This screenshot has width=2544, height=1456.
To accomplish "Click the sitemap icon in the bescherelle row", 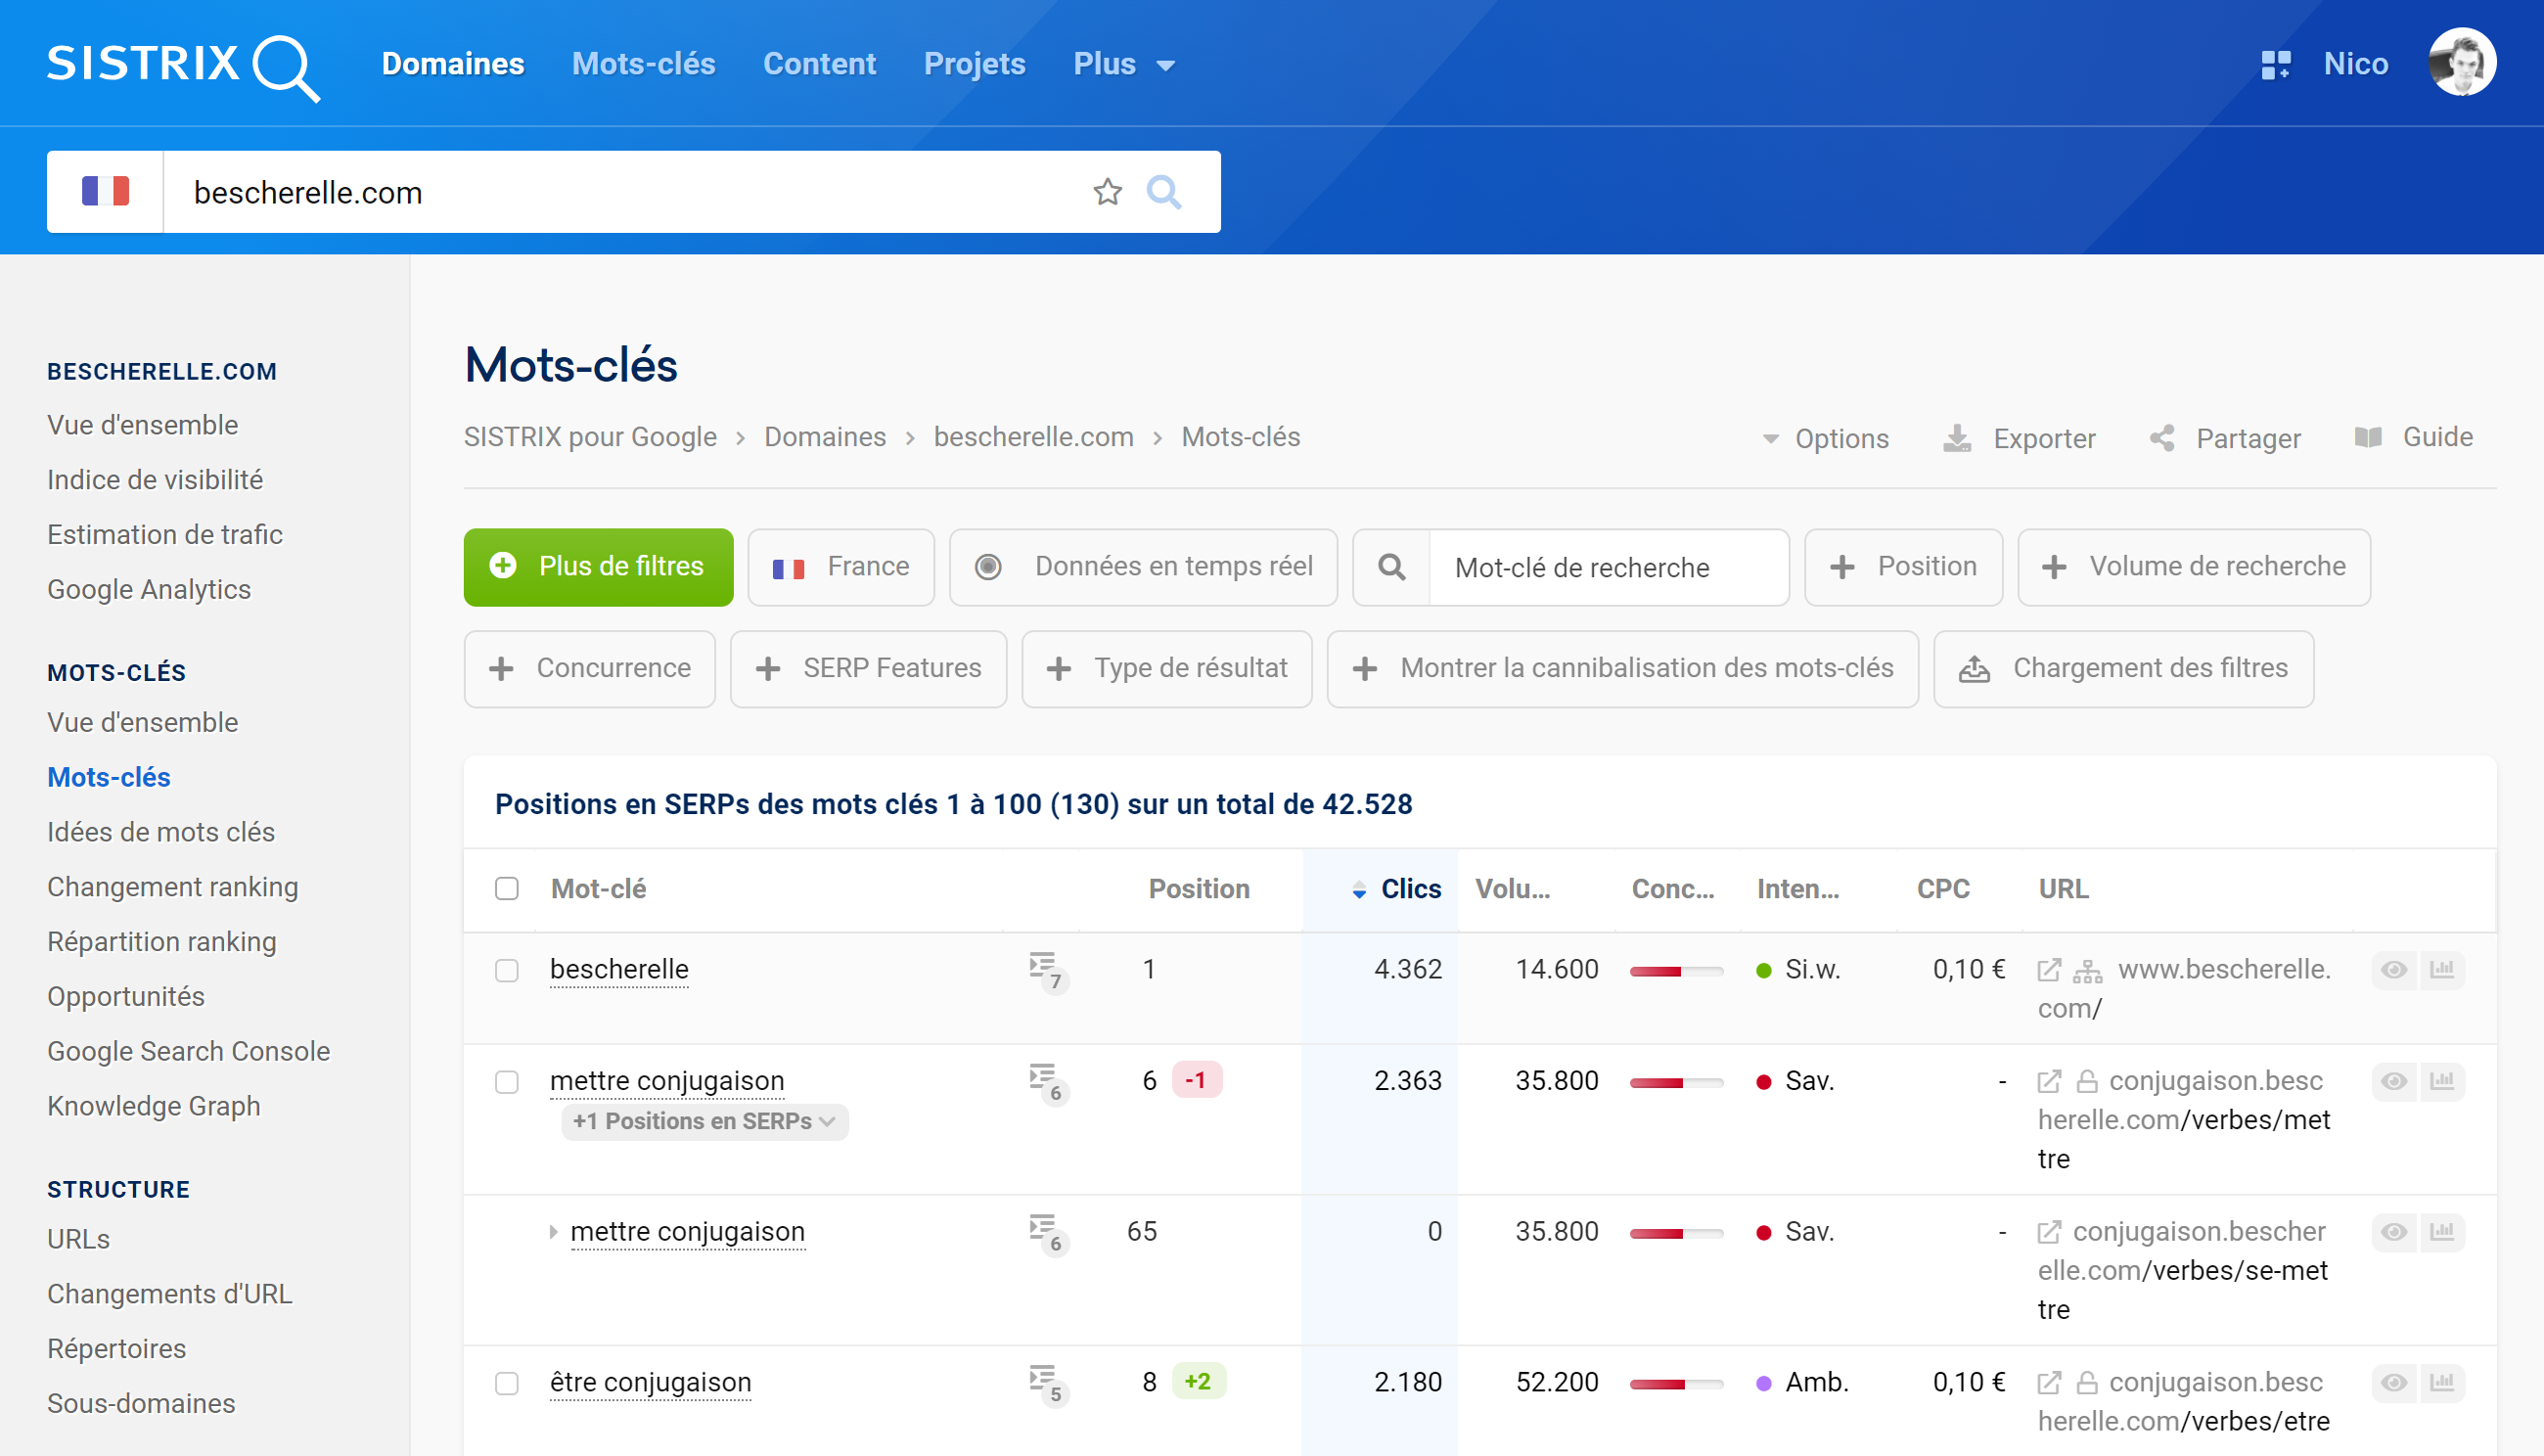I will (x=2087, y=971).
